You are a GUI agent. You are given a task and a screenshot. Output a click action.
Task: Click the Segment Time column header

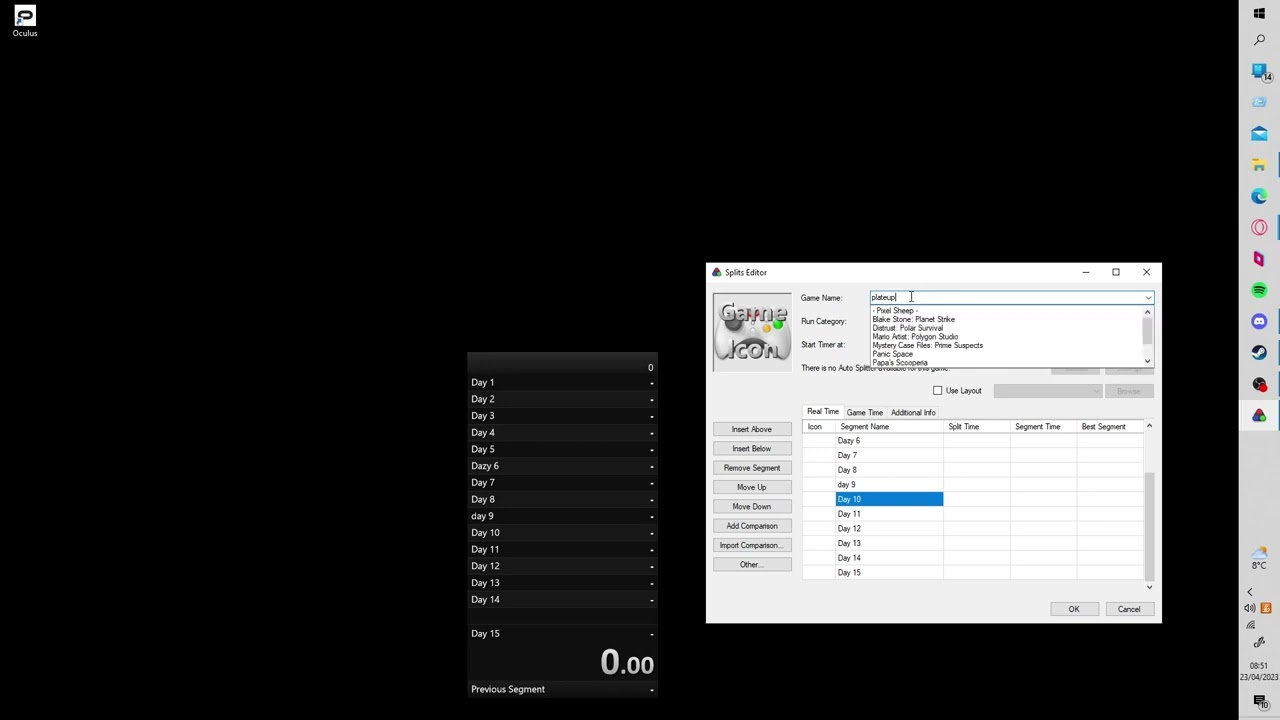coord(1043,427)
